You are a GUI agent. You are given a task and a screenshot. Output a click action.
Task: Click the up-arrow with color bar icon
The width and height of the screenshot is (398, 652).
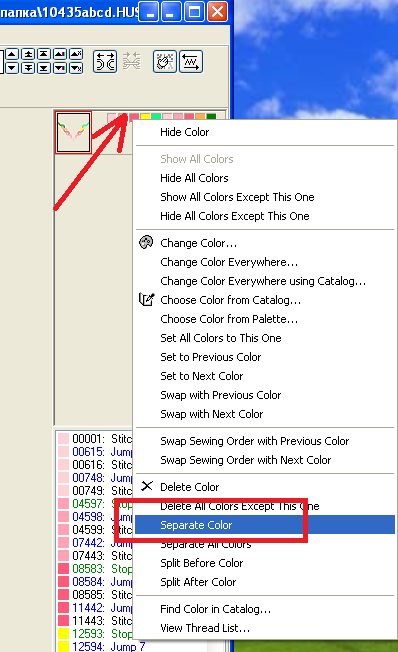tap(60, 54)
